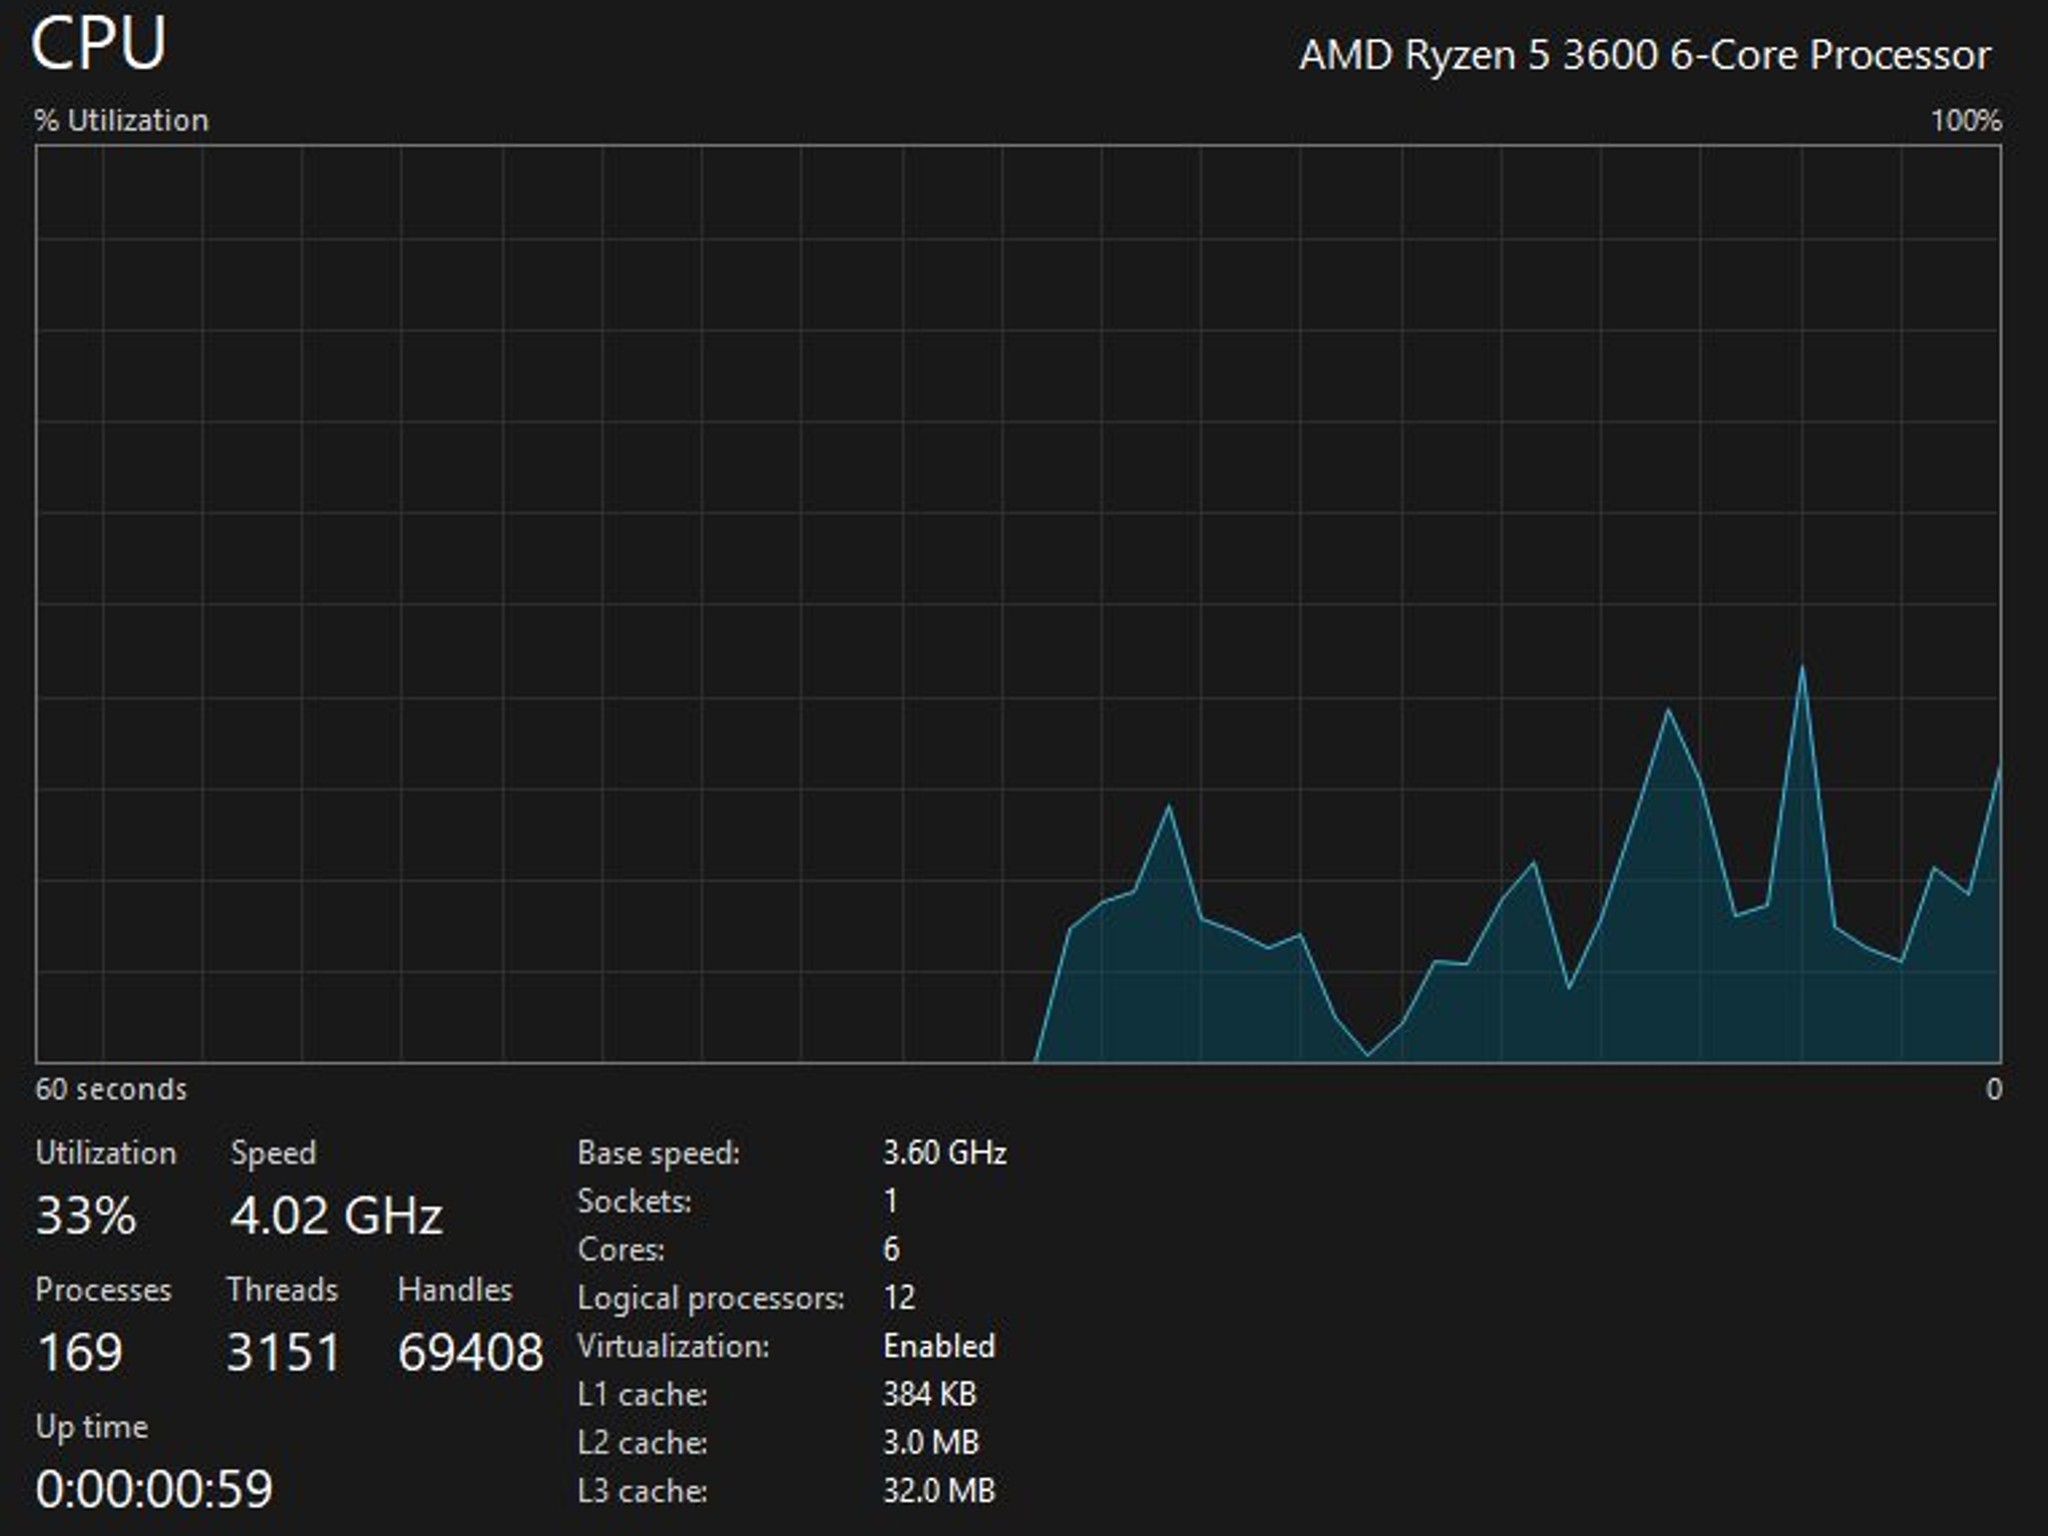Click the 33% utilization value
2048x1536 pixels.
pos(85,1216)
